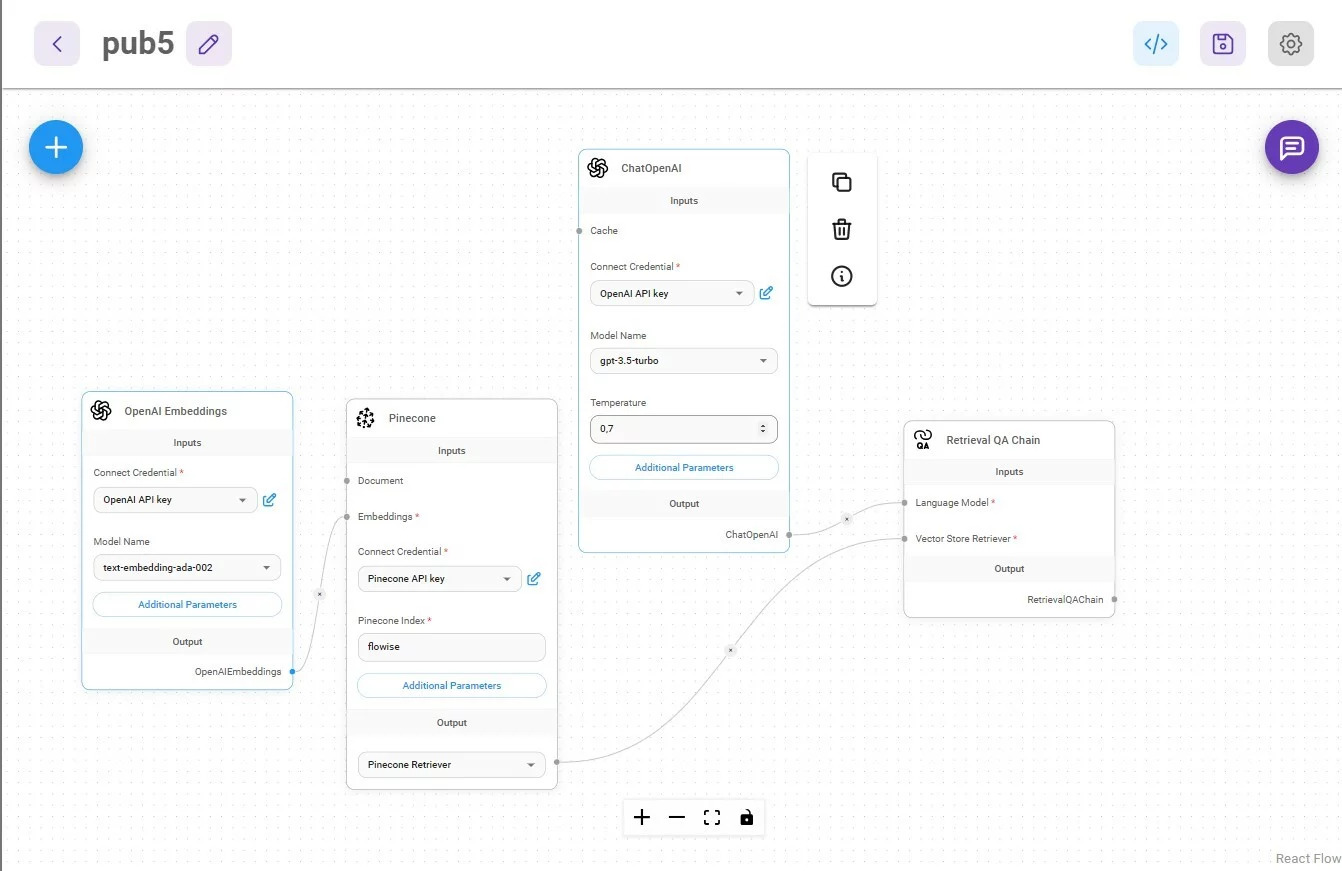
Task: Edit OpenAI Embeddings credential pencil icon
Action: coord(269,499)
